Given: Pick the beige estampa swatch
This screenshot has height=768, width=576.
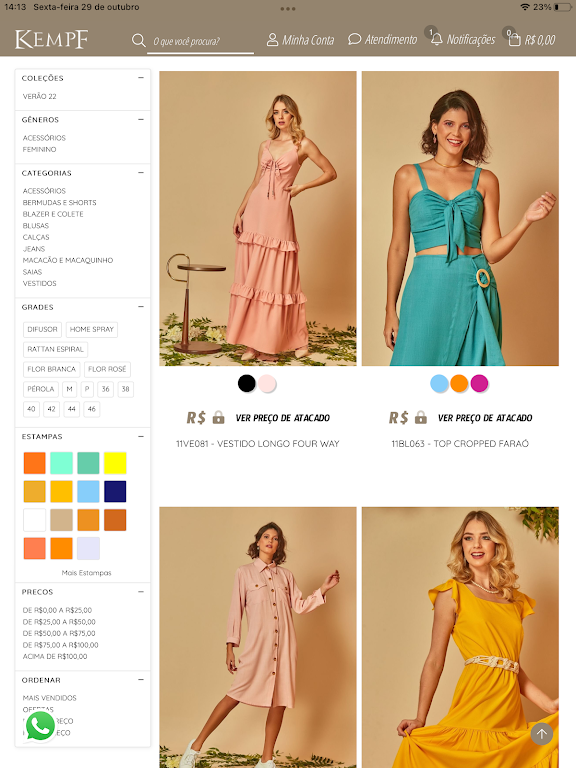Looking at the screenshot, I should [x=61, y=520].
